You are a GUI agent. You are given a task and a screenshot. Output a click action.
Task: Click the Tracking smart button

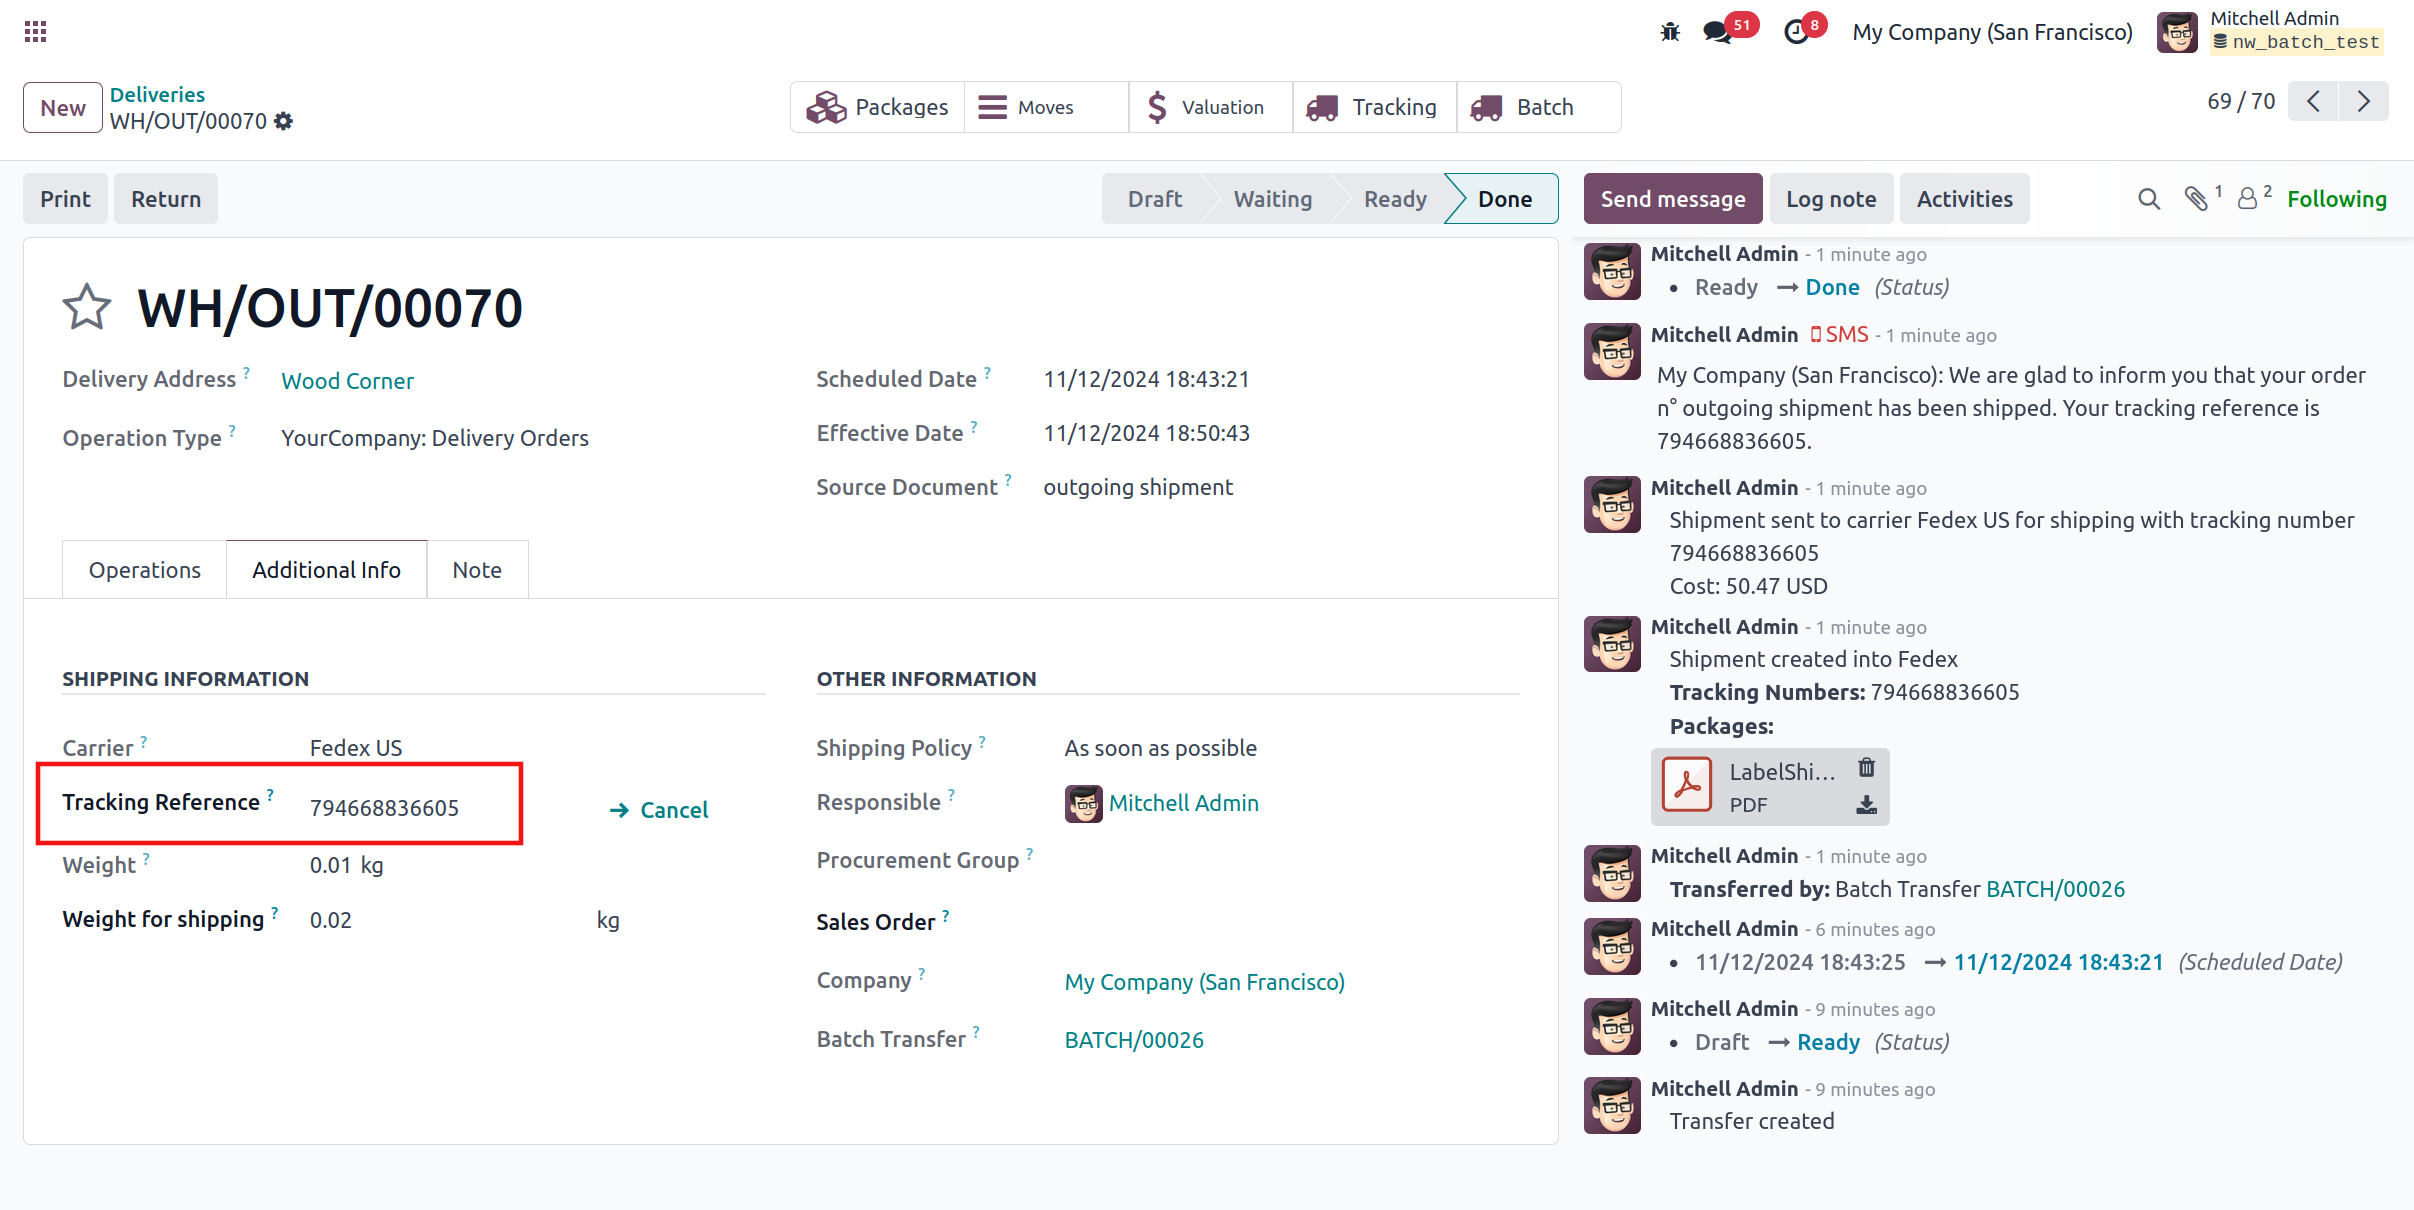pos(1373,107)
